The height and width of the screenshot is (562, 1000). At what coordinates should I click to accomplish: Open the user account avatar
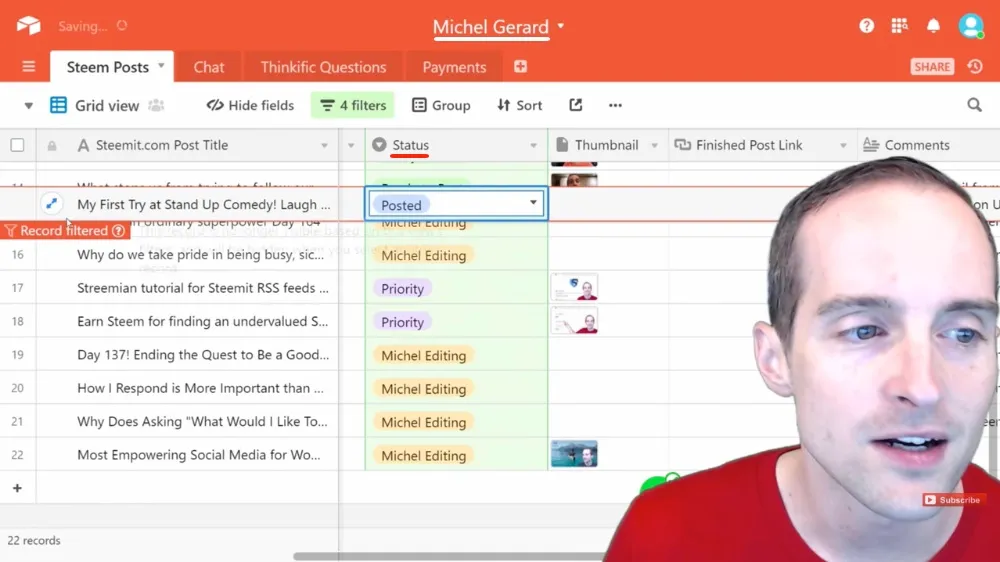coord(971,26)
